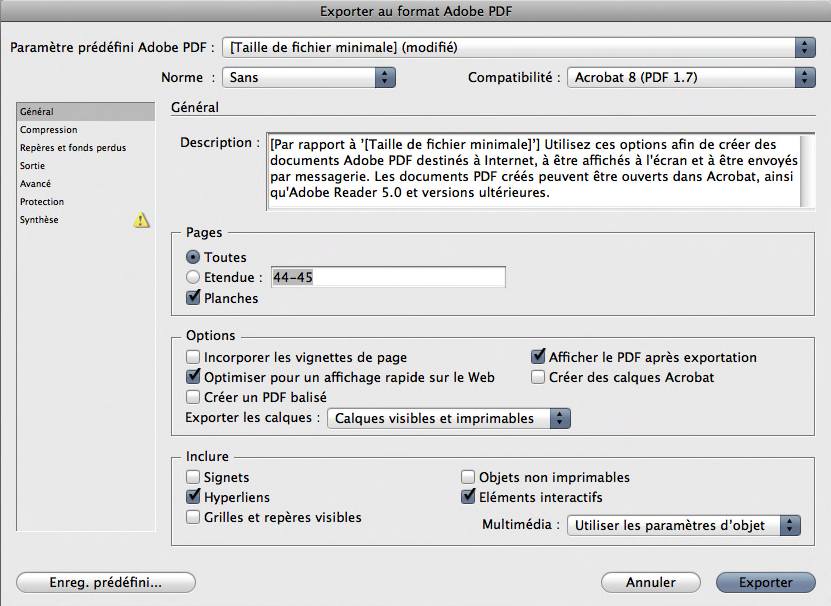831x606 pixels.
Task: Open the Exporter les calques dropdown
Action: point(449,418)
